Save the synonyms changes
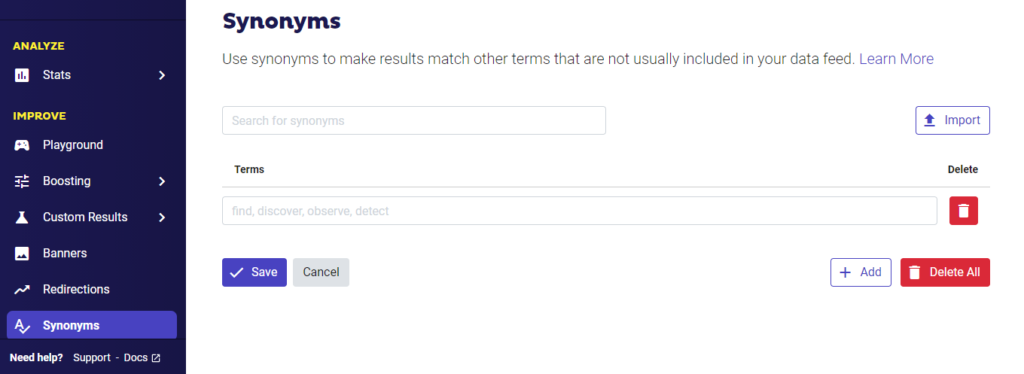 [254, 272]
